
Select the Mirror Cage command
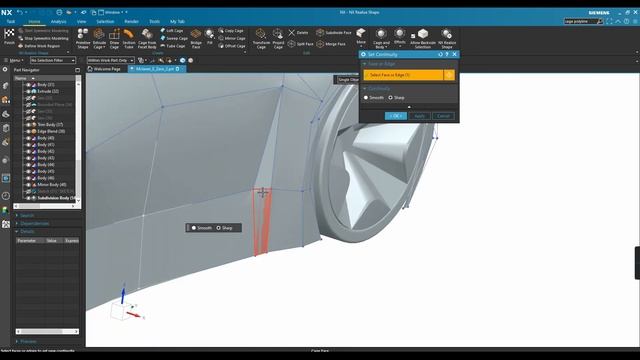point(232,38)
